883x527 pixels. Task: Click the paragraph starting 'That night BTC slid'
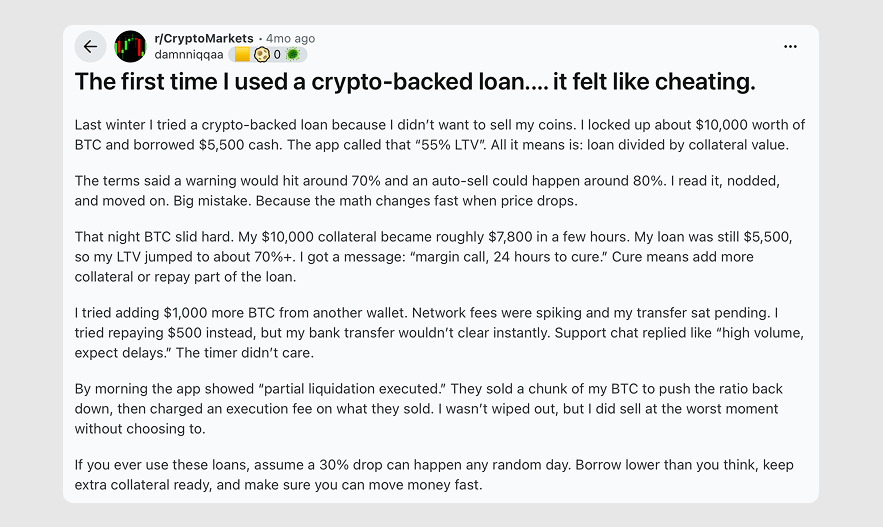440,257
